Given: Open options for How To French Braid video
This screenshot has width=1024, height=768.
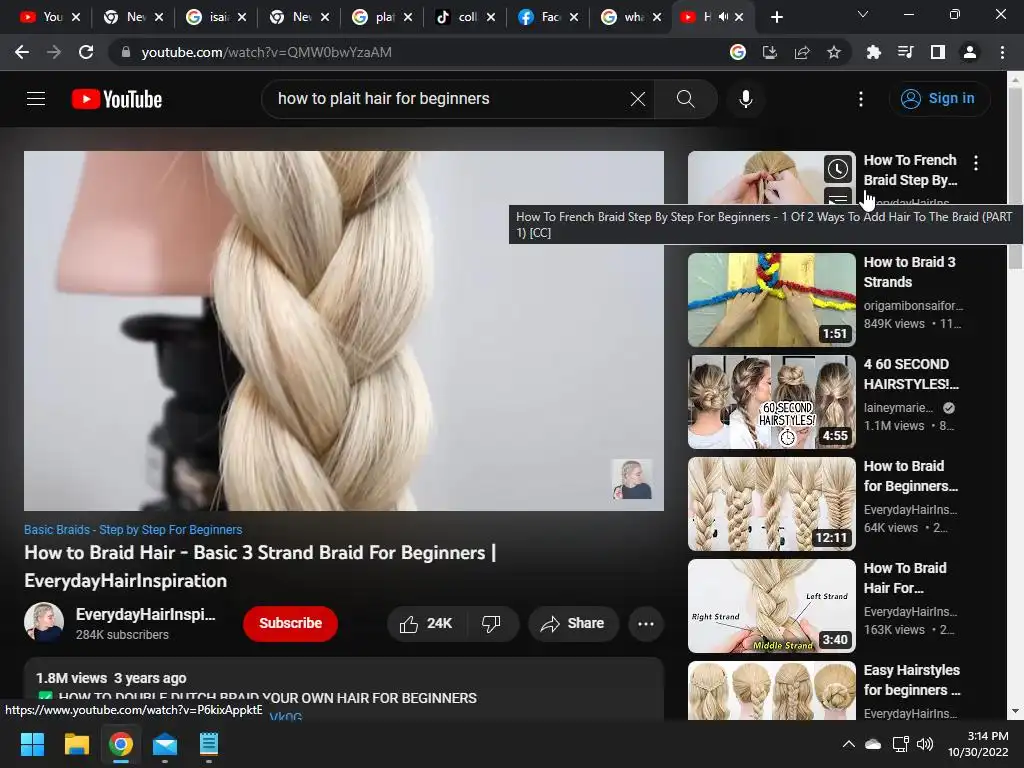Looking at the screenshot, I should point(976,163).
